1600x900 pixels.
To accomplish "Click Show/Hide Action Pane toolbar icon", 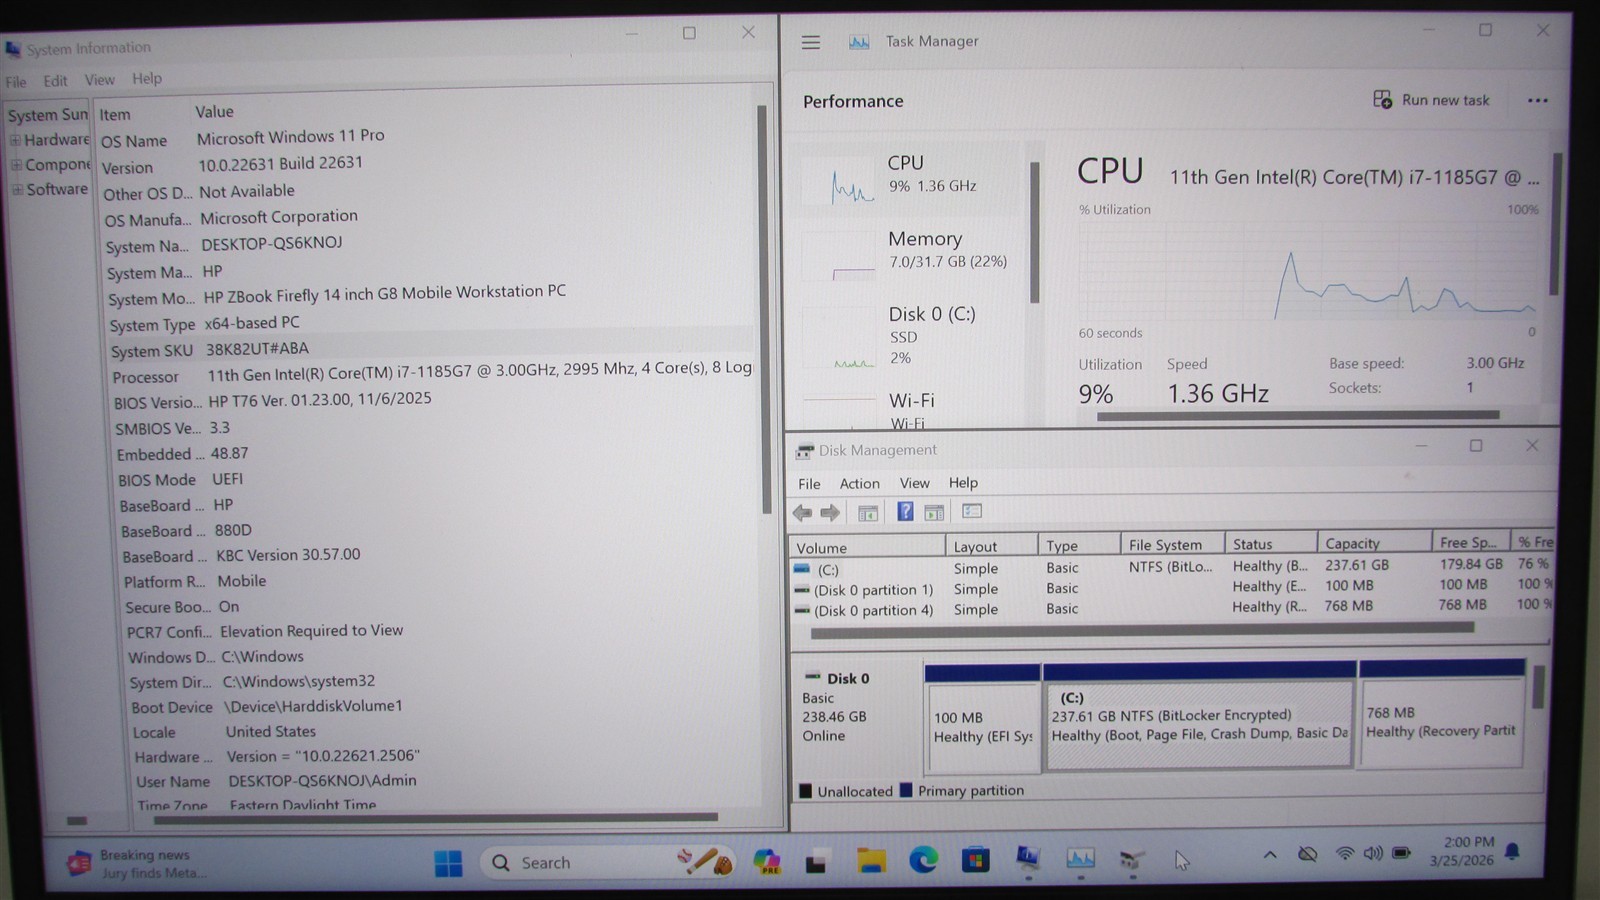I will tap(934, 513).
